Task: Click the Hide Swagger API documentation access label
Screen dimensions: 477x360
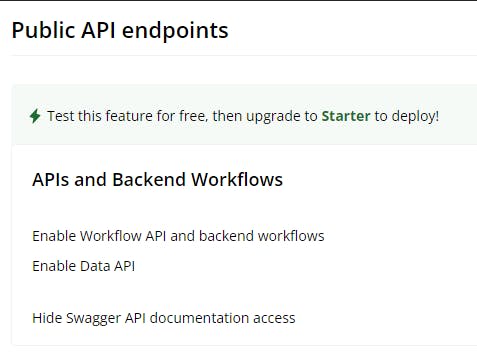Action: (x=164, y=318)
